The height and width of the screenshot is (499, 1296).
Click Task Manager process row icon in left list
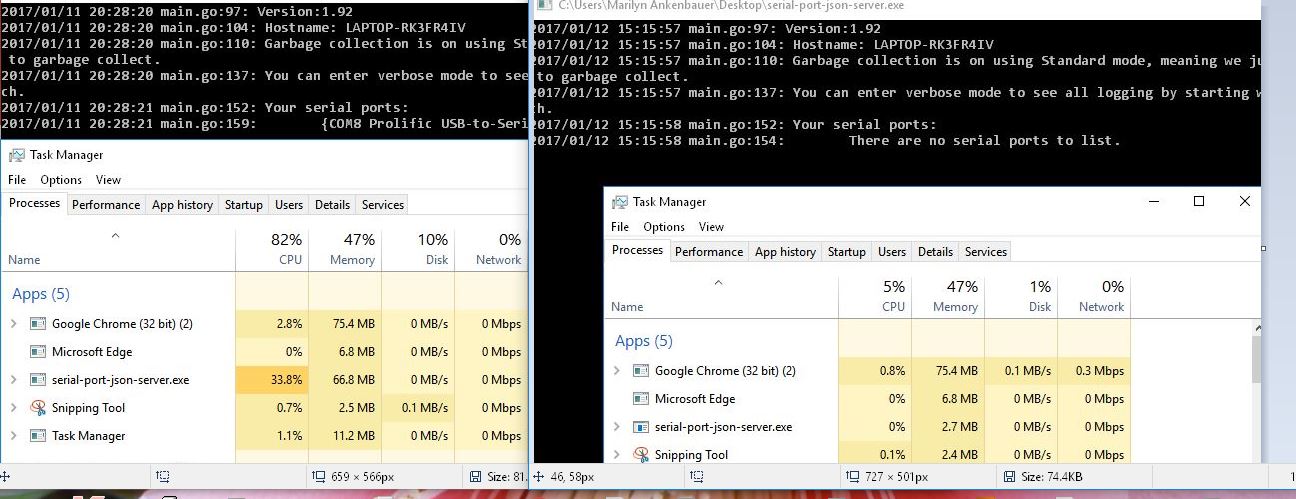click(x=38, y=436)
